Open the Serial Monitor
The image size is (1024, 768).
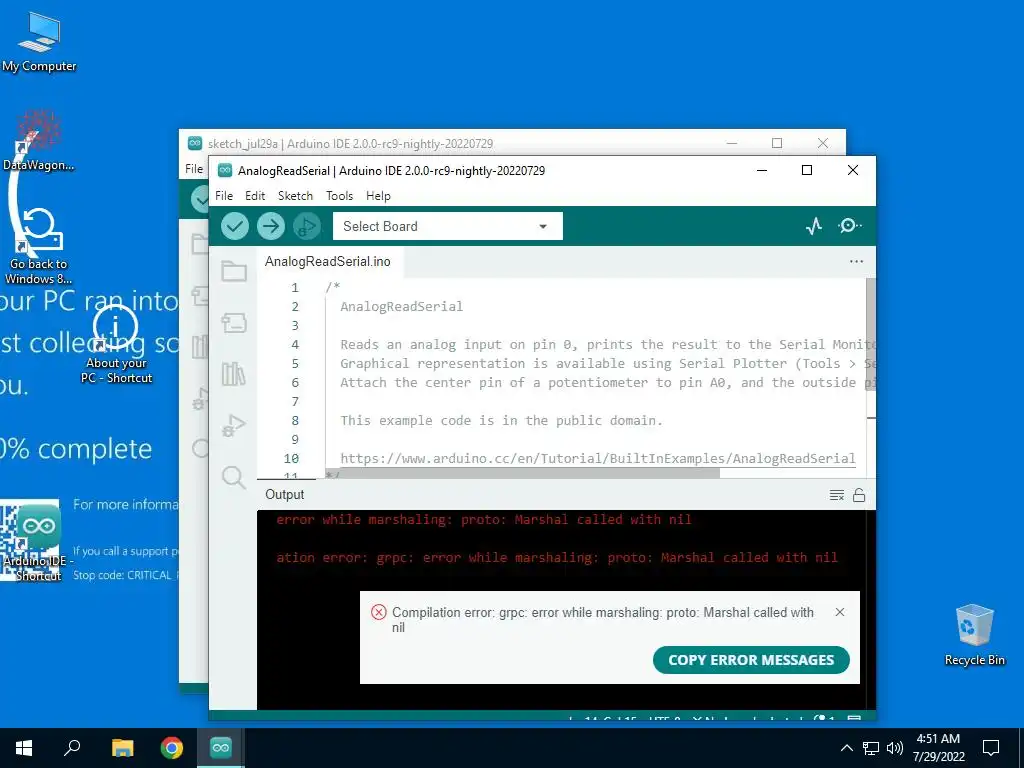pyautogui.click(x=849, y=226)
